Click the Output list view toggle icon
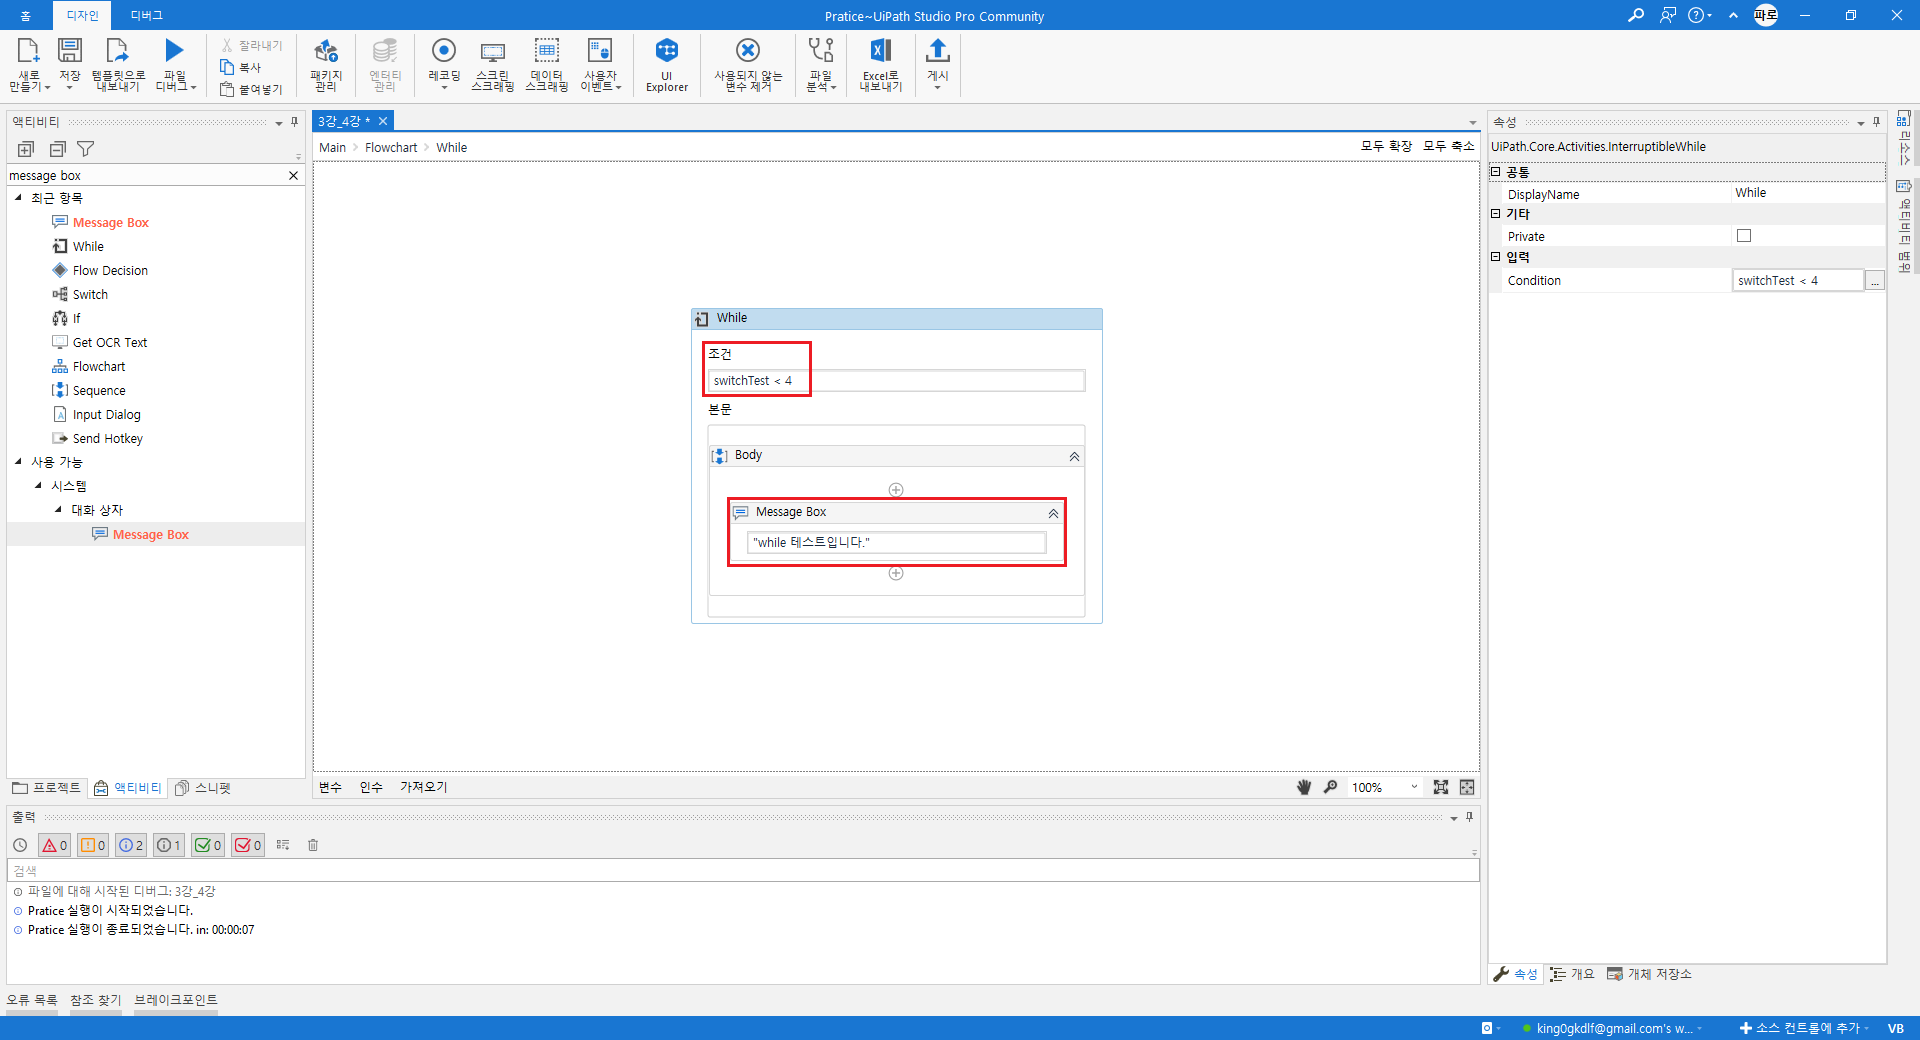 click(x=283, y=845)
